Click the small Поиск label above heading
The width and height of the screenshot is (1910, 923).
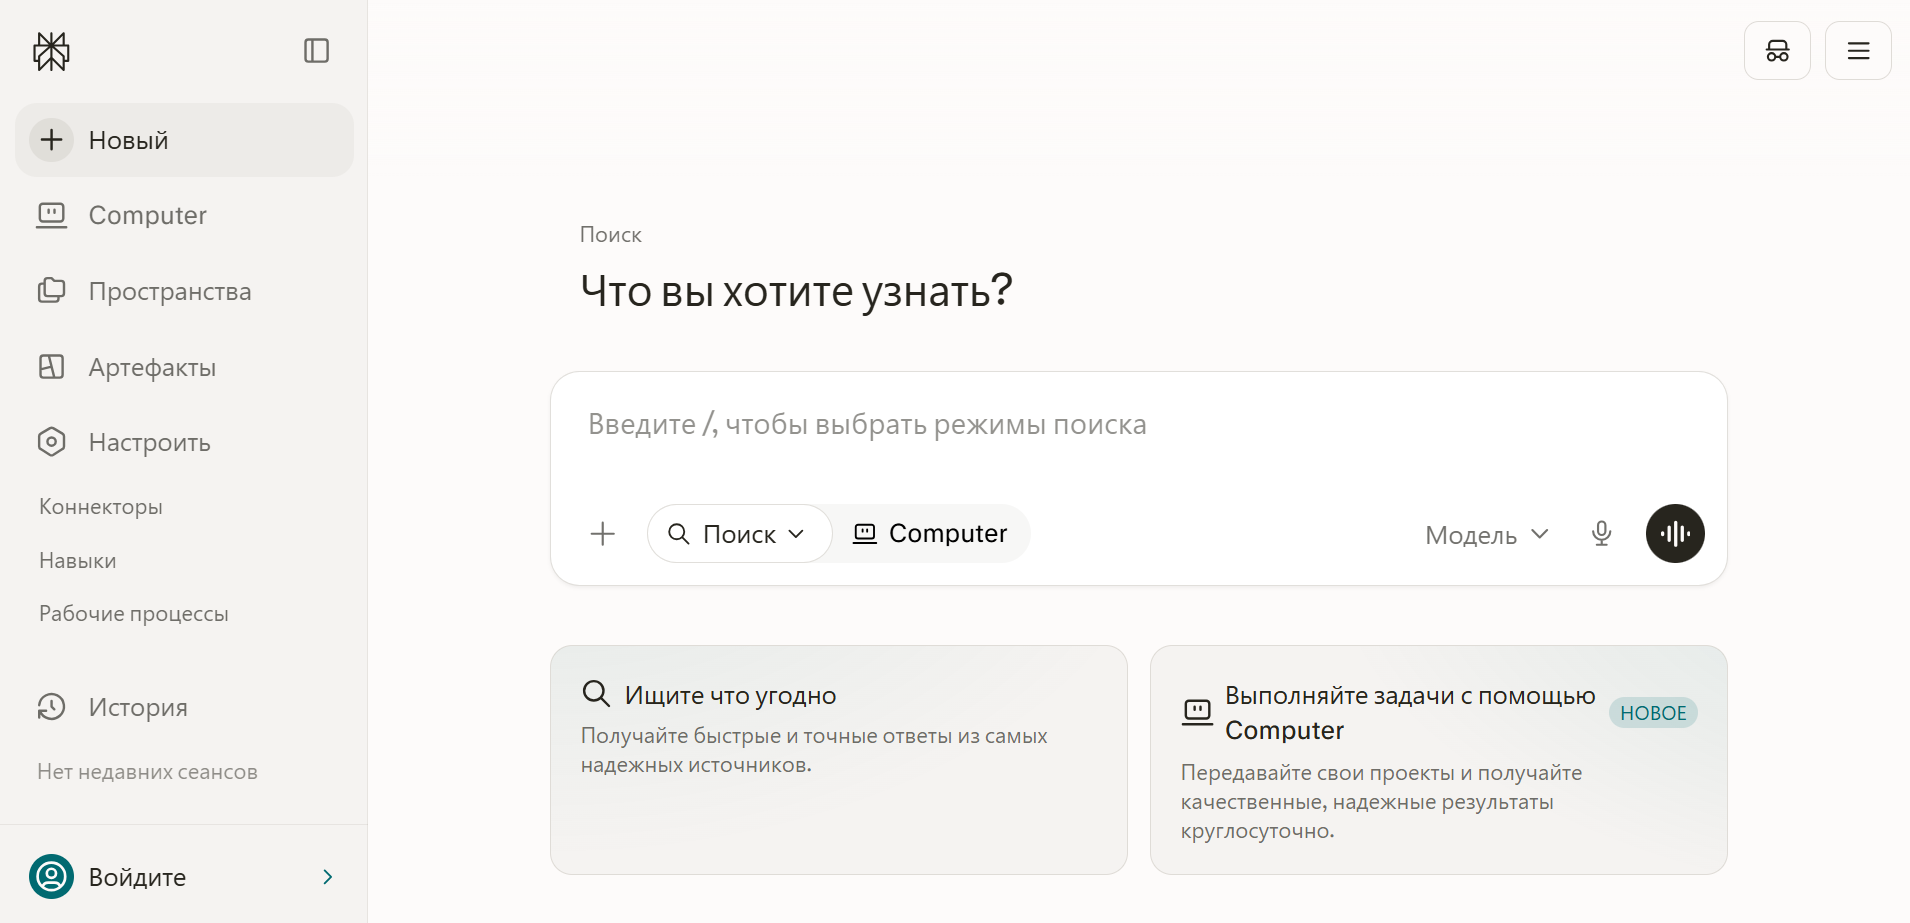611,235
